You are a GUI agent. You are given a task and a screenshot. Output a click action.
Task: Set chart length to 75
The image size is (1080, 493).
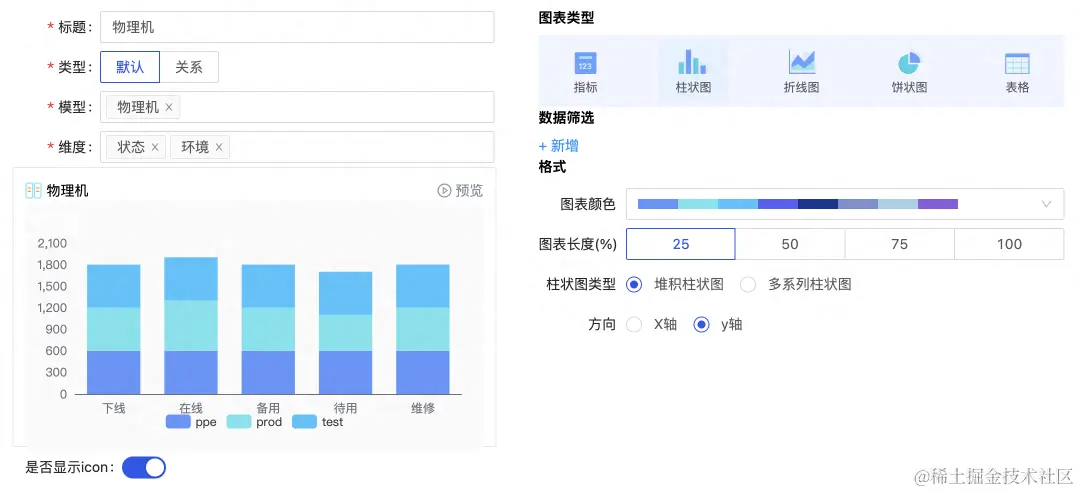click(900, 244)
